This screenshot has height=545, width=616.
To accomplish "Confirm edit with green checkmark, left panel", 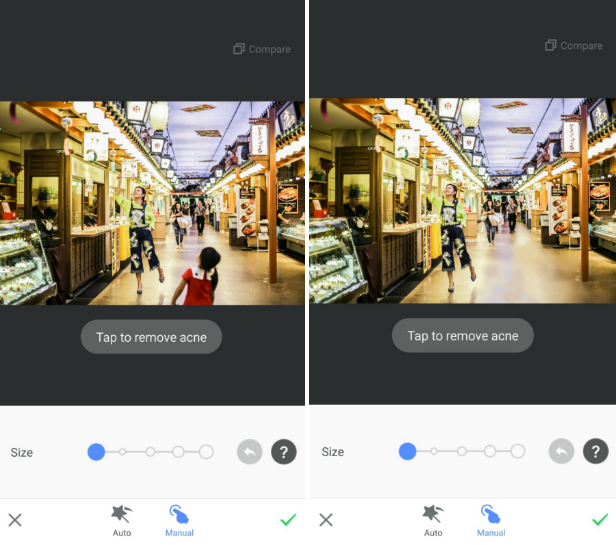I will coord(288,520).
